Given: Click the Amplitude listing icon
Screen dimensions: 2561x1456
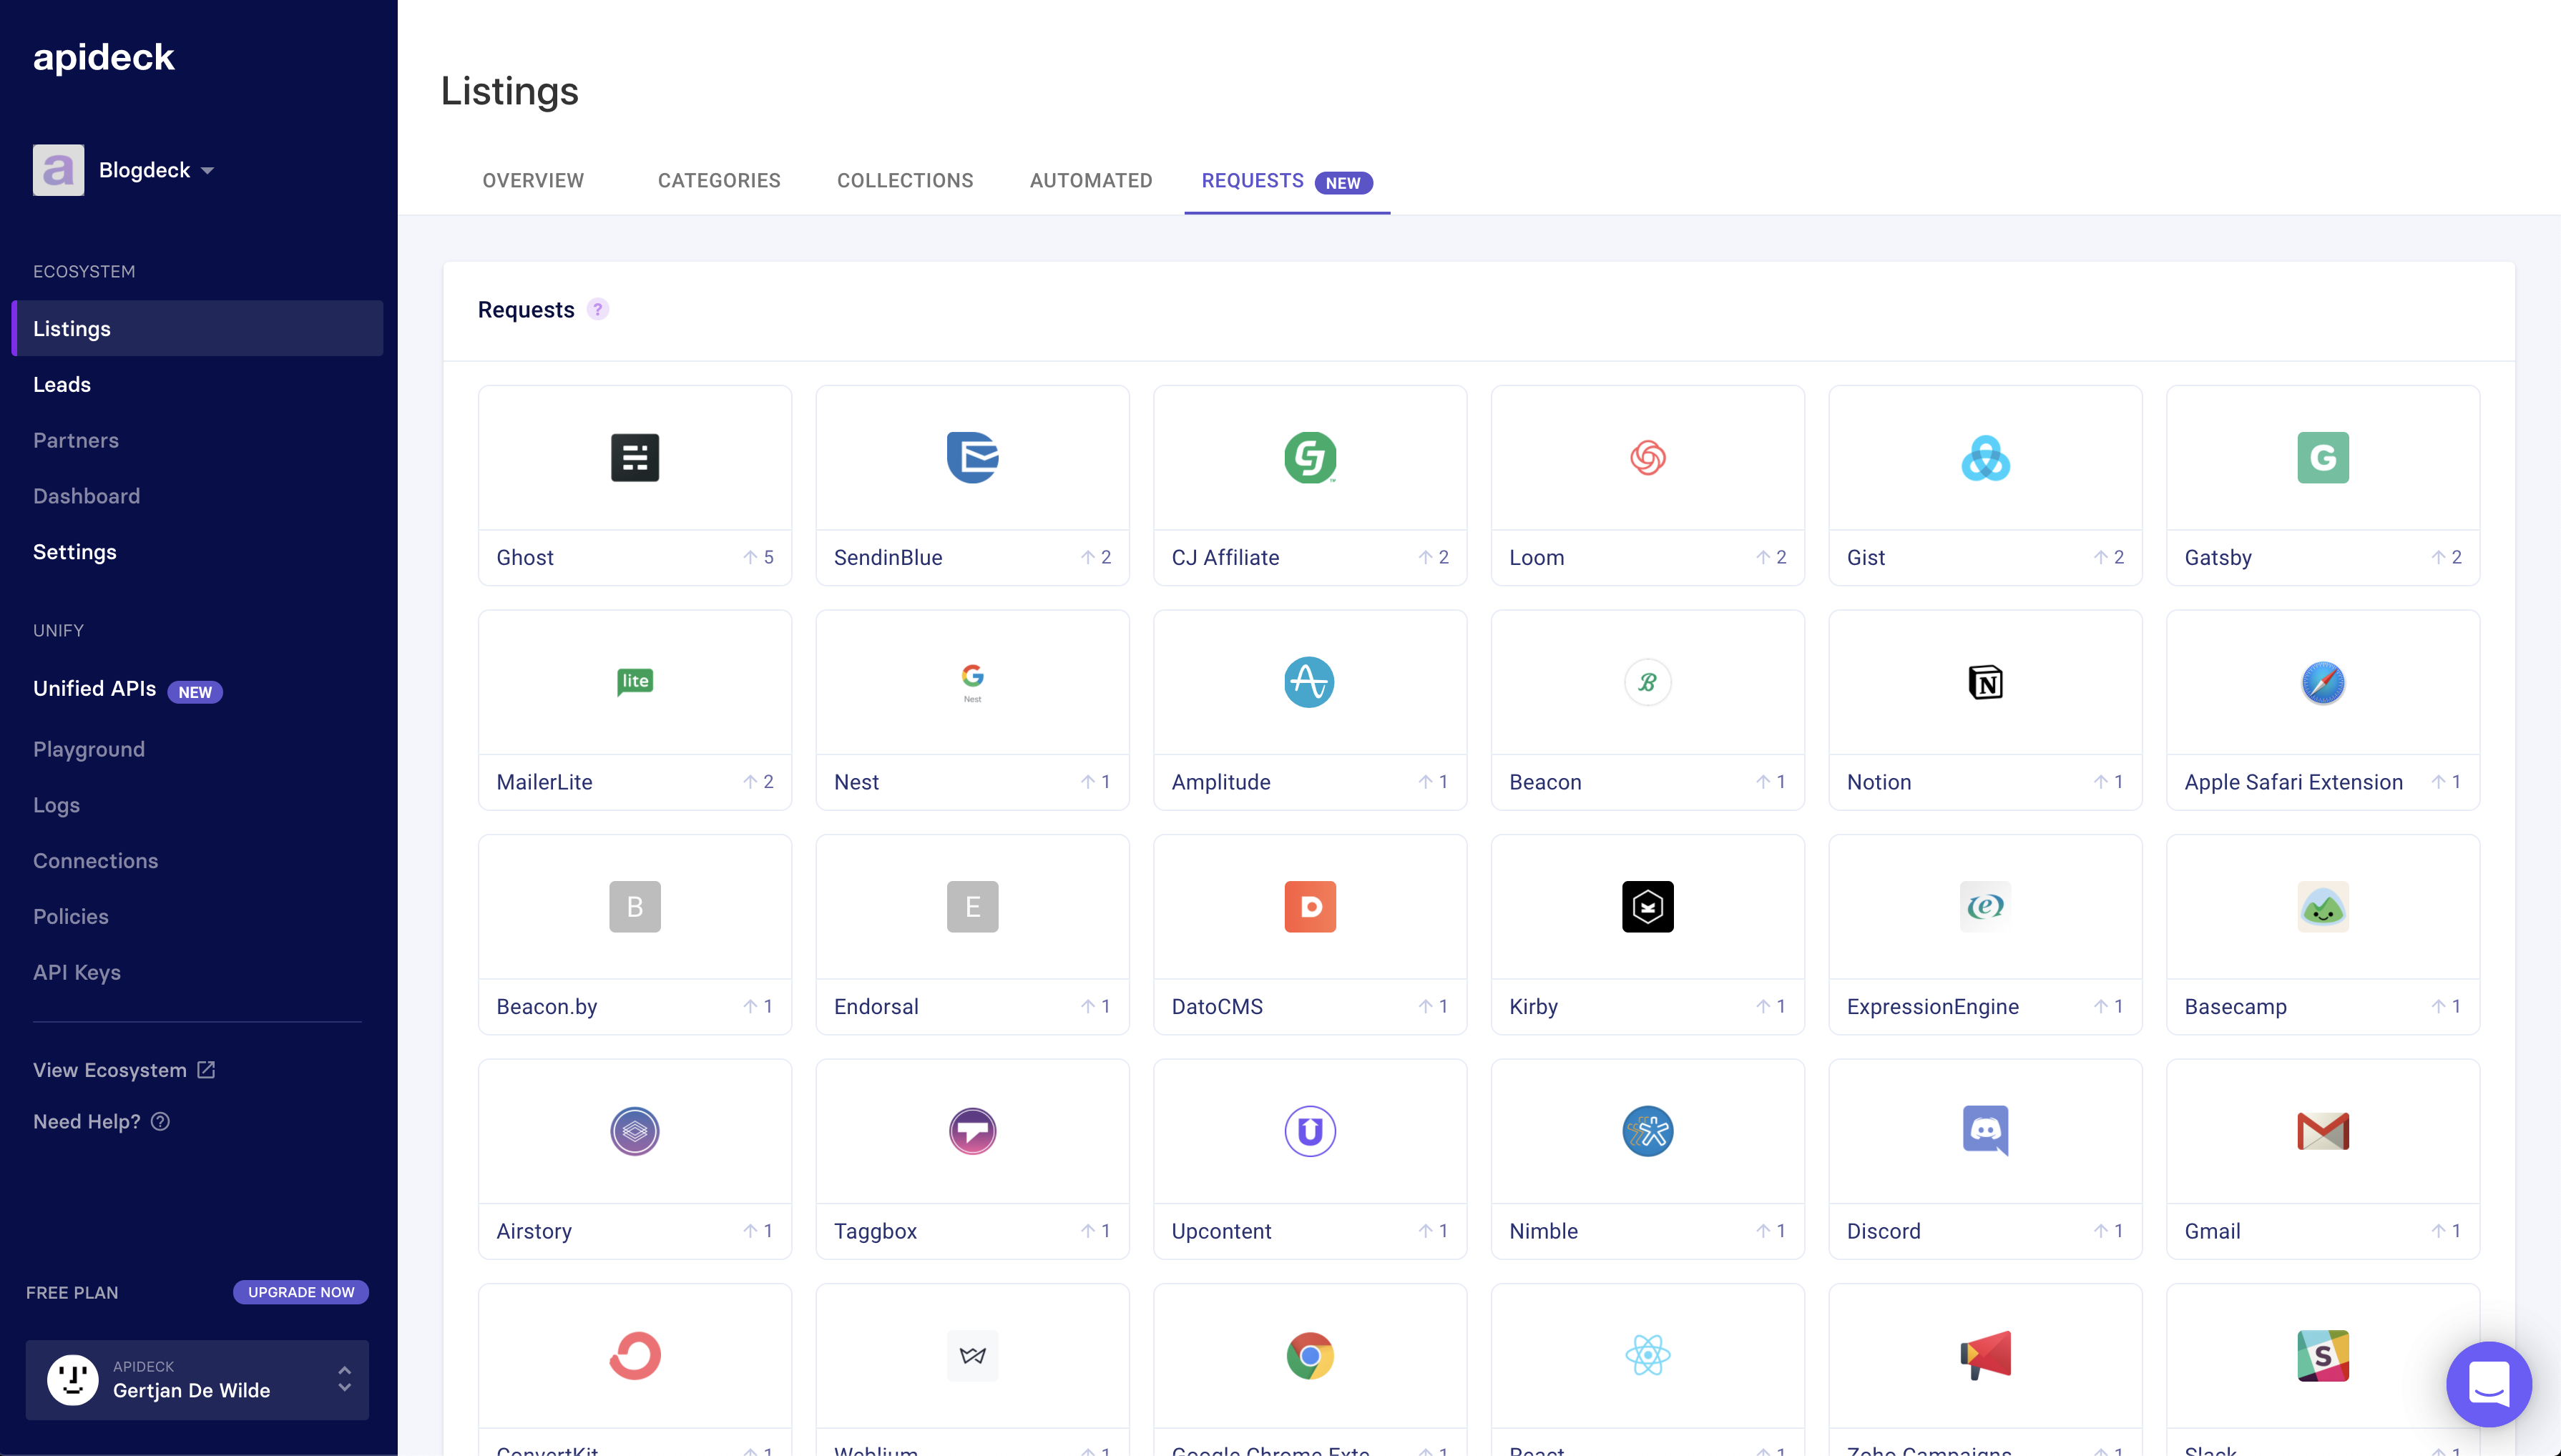Looking at the screenshot, I should (1308, 682).
